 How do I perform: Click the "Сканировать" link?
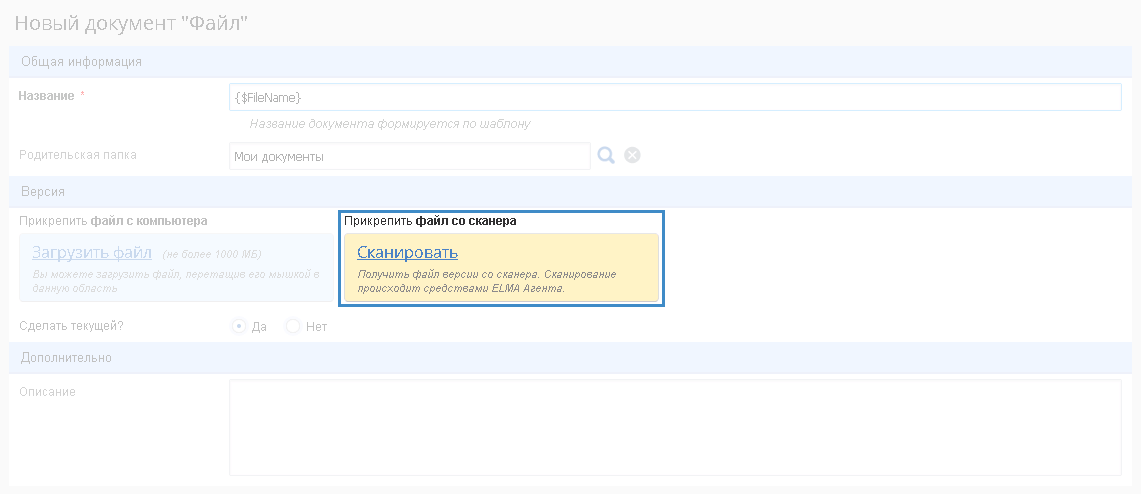(x=407, y=252)
